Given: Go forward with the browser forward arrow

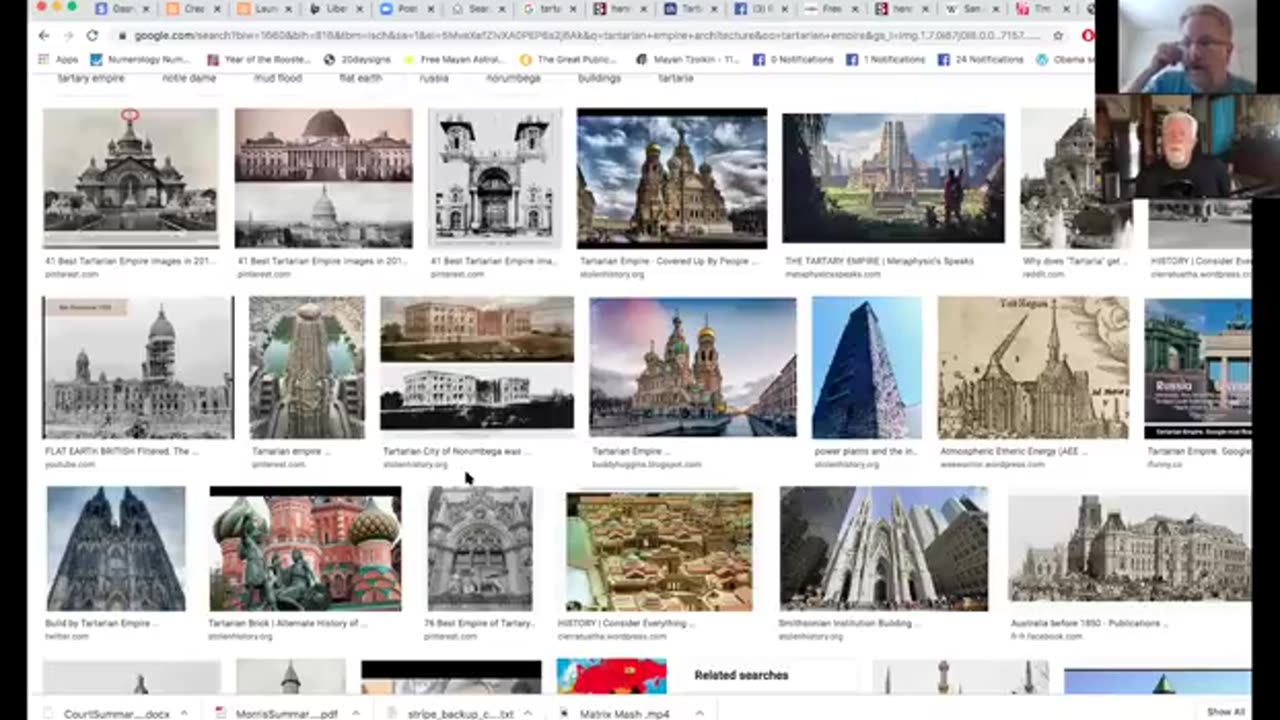Looking at the screenshot, I should pyautogui.click(x=68, y=35).
